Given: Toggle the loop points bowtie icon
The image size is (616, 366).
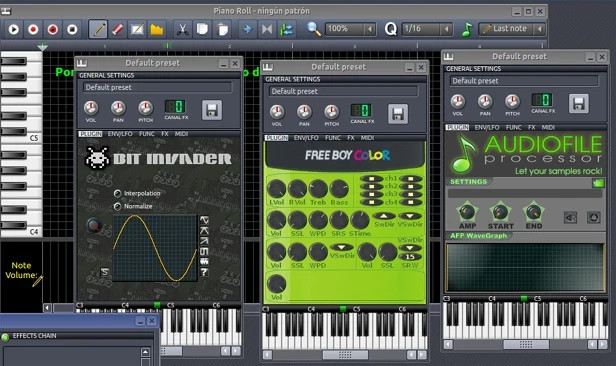Looking at the screenshot, I should [x=267, y=29].
